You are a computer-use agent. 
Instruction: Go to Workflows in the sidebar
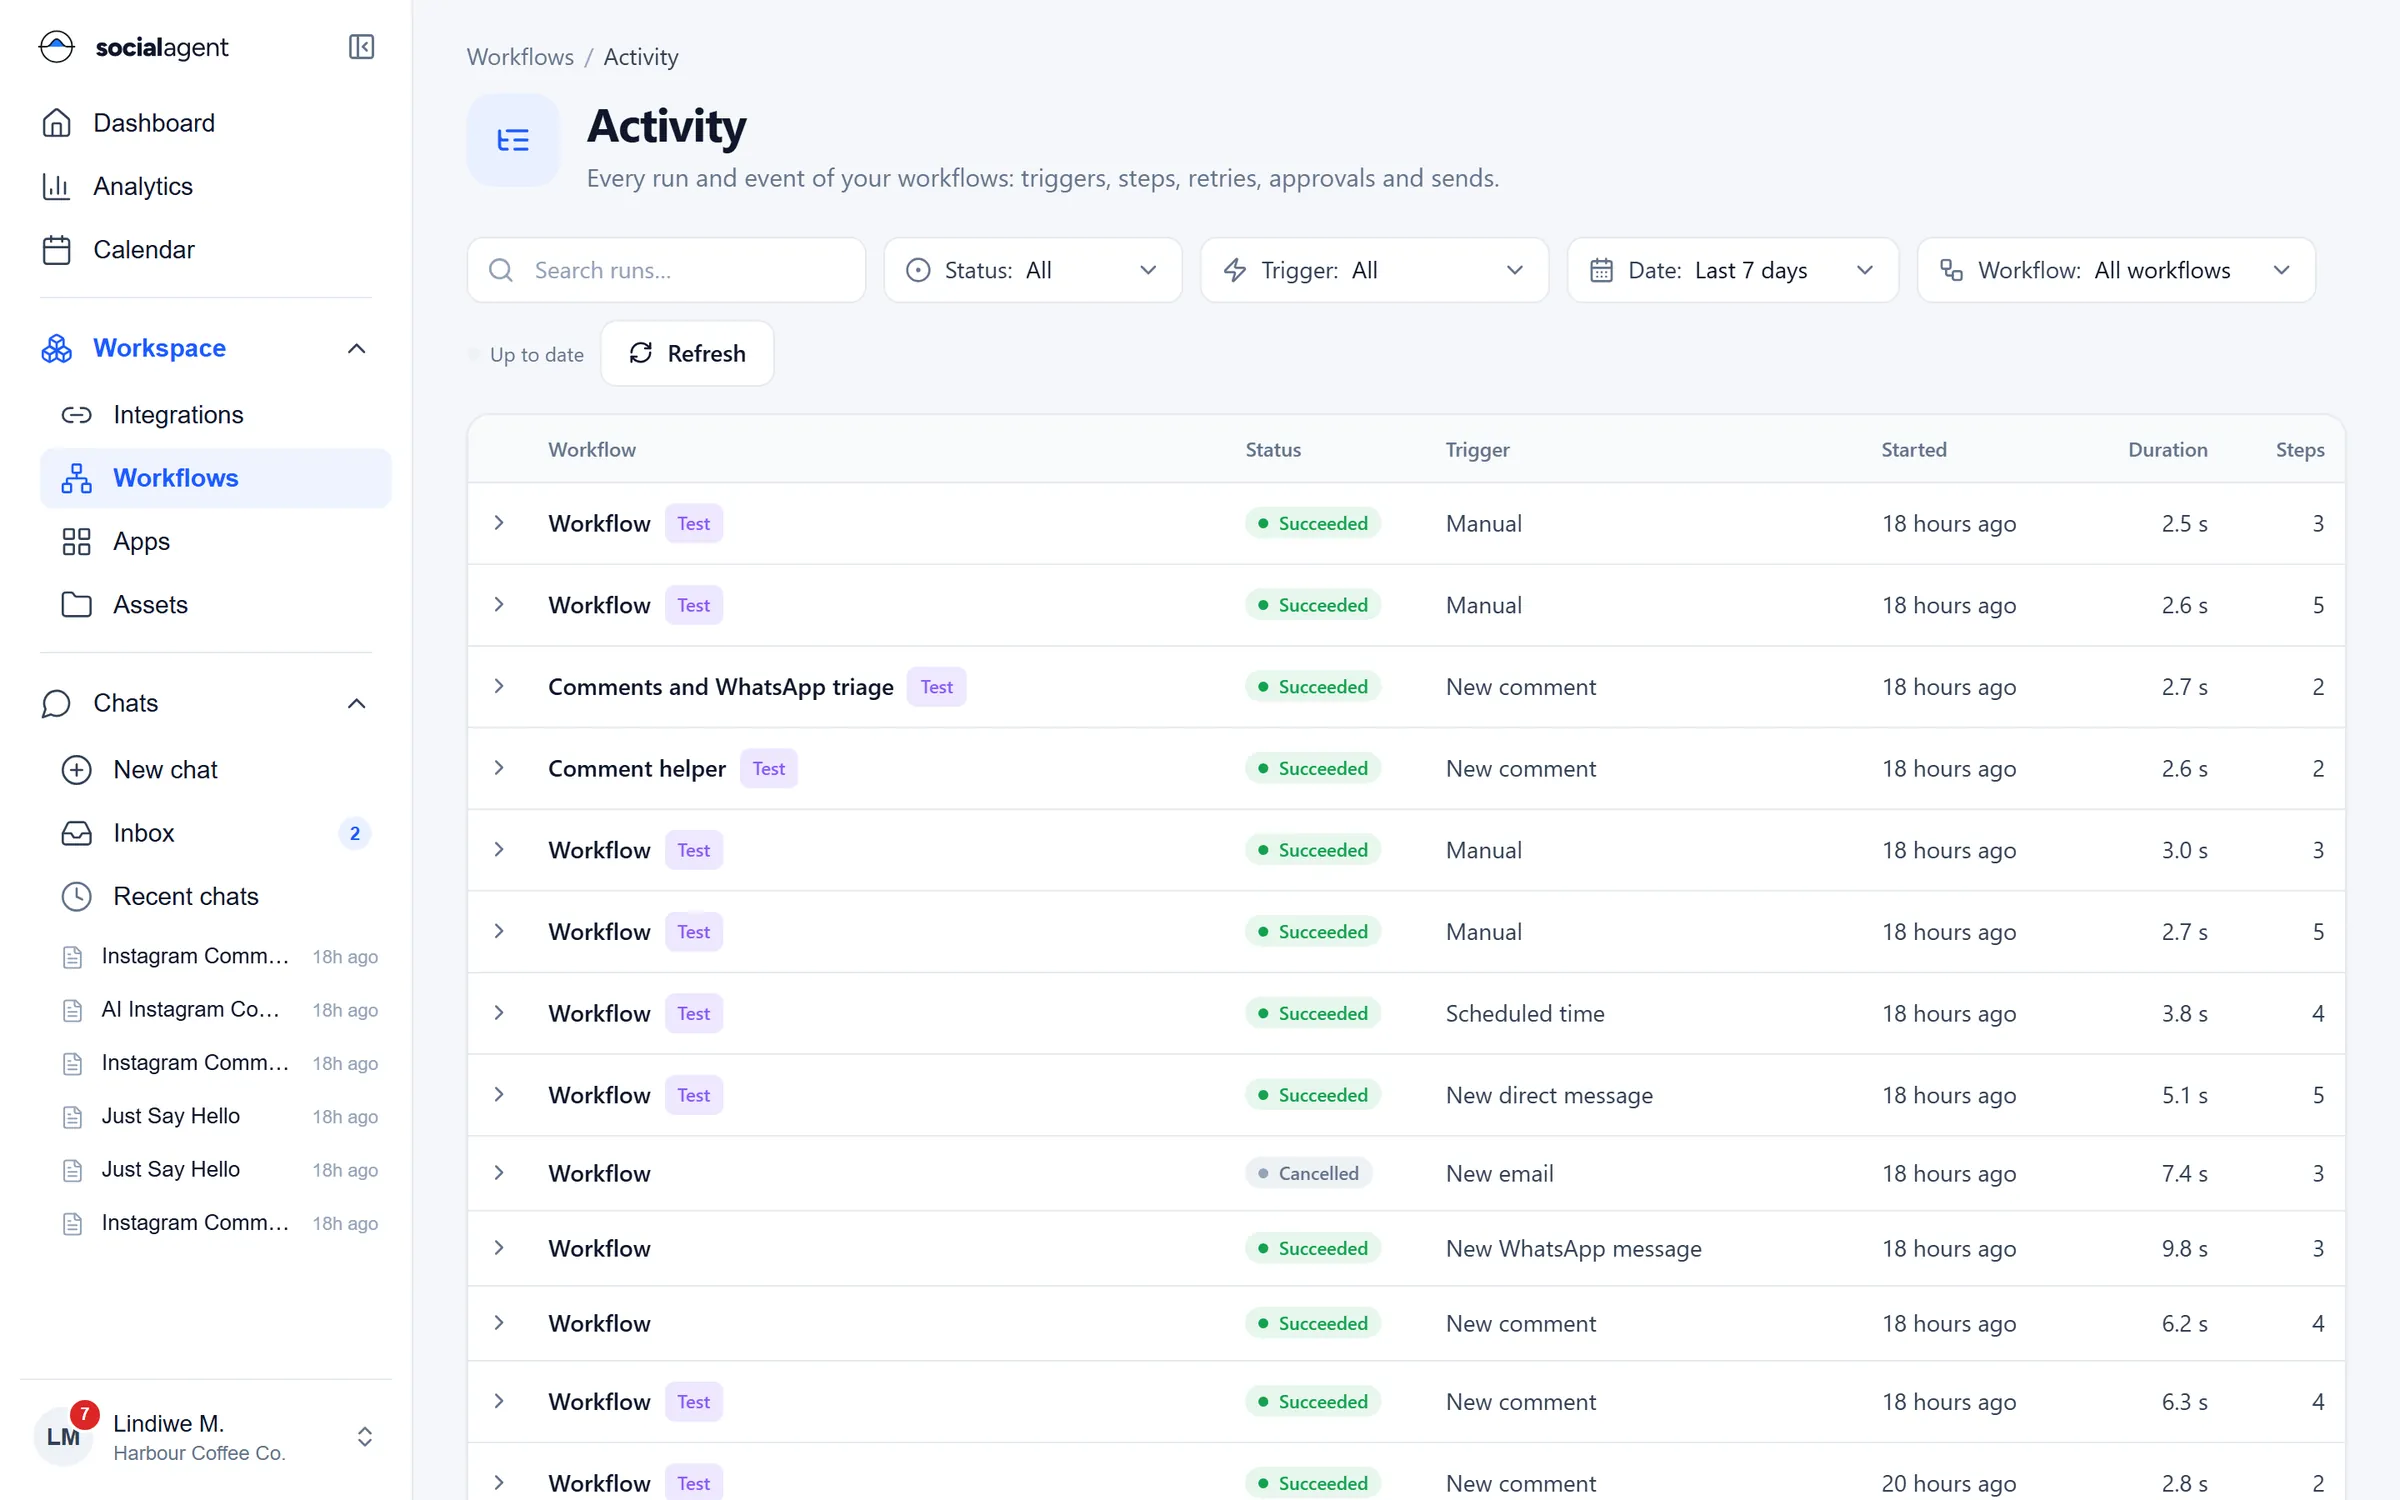point(215,478)
